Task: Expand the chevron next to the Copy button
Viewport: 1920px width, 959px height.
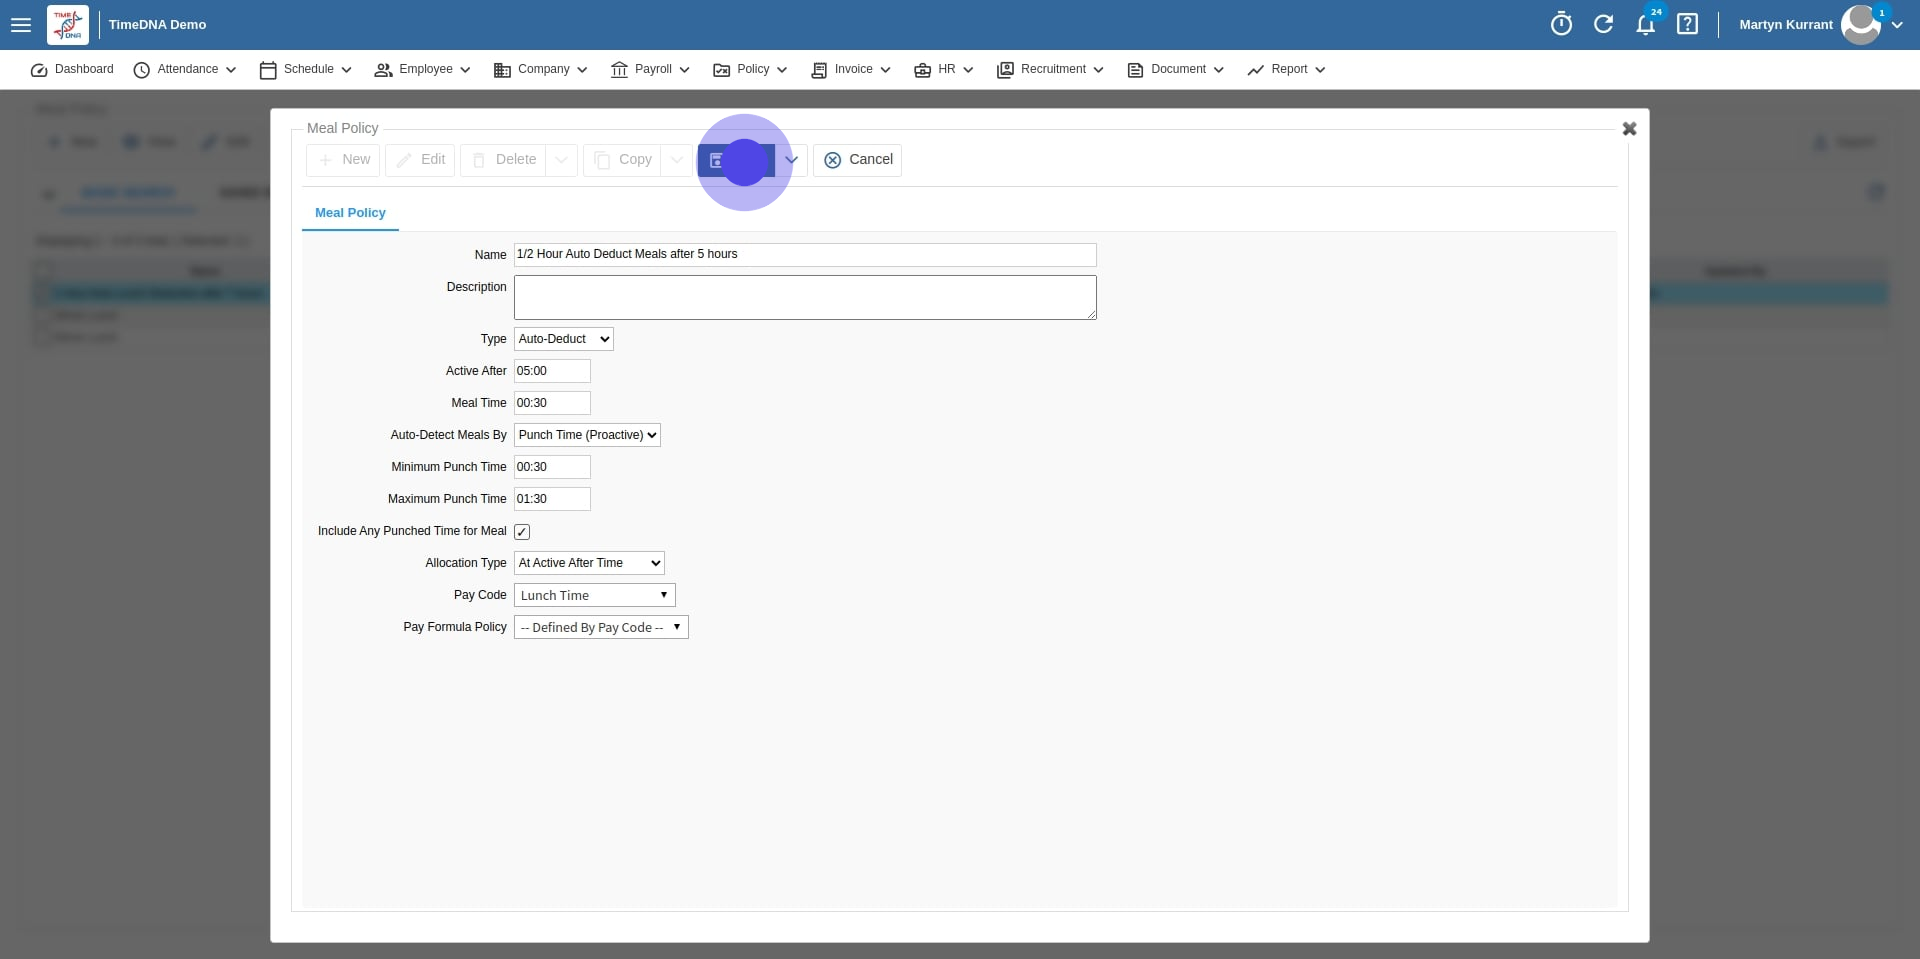Action: pos(677,160)
